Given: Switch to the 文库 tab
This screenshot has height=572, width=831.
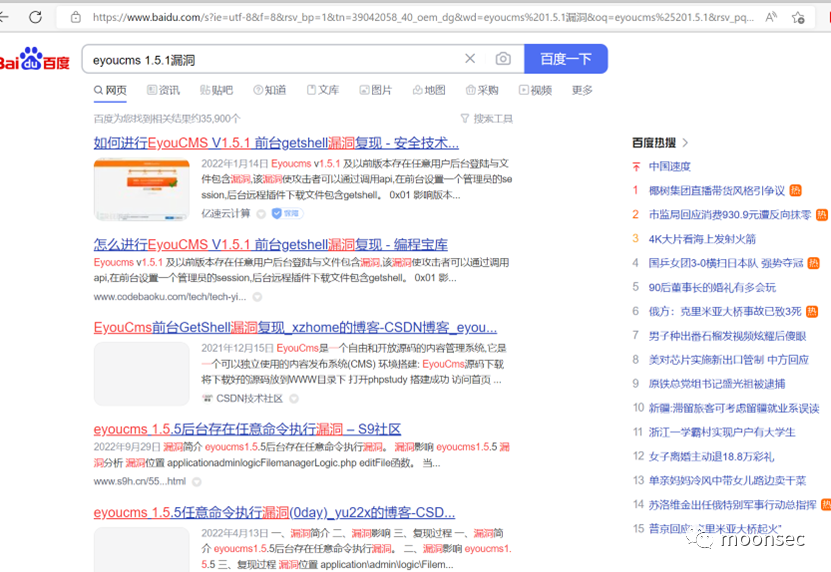Looking at the screenshot, I should click(x=323, y=90).
